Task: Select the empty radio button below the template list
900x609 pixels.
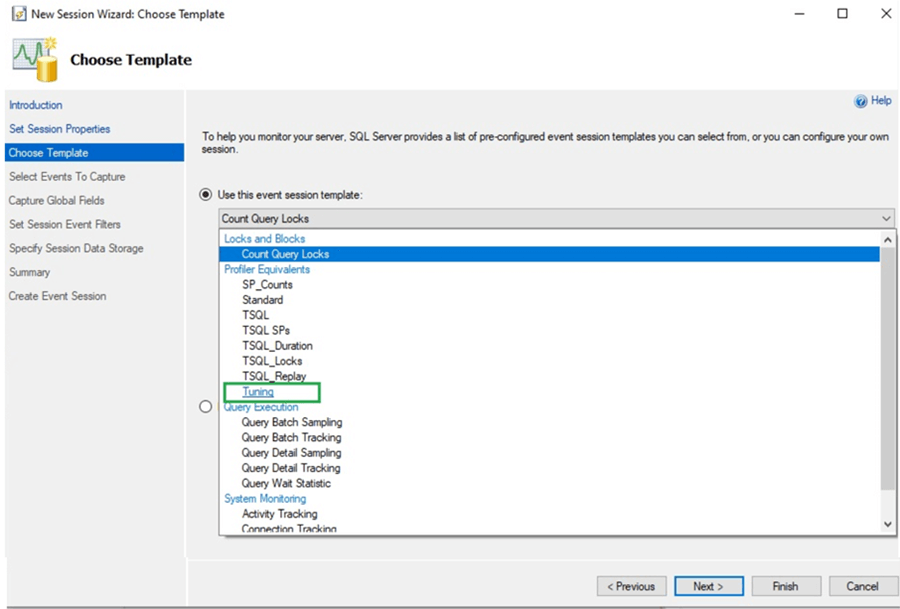Action: click(205, 406)
